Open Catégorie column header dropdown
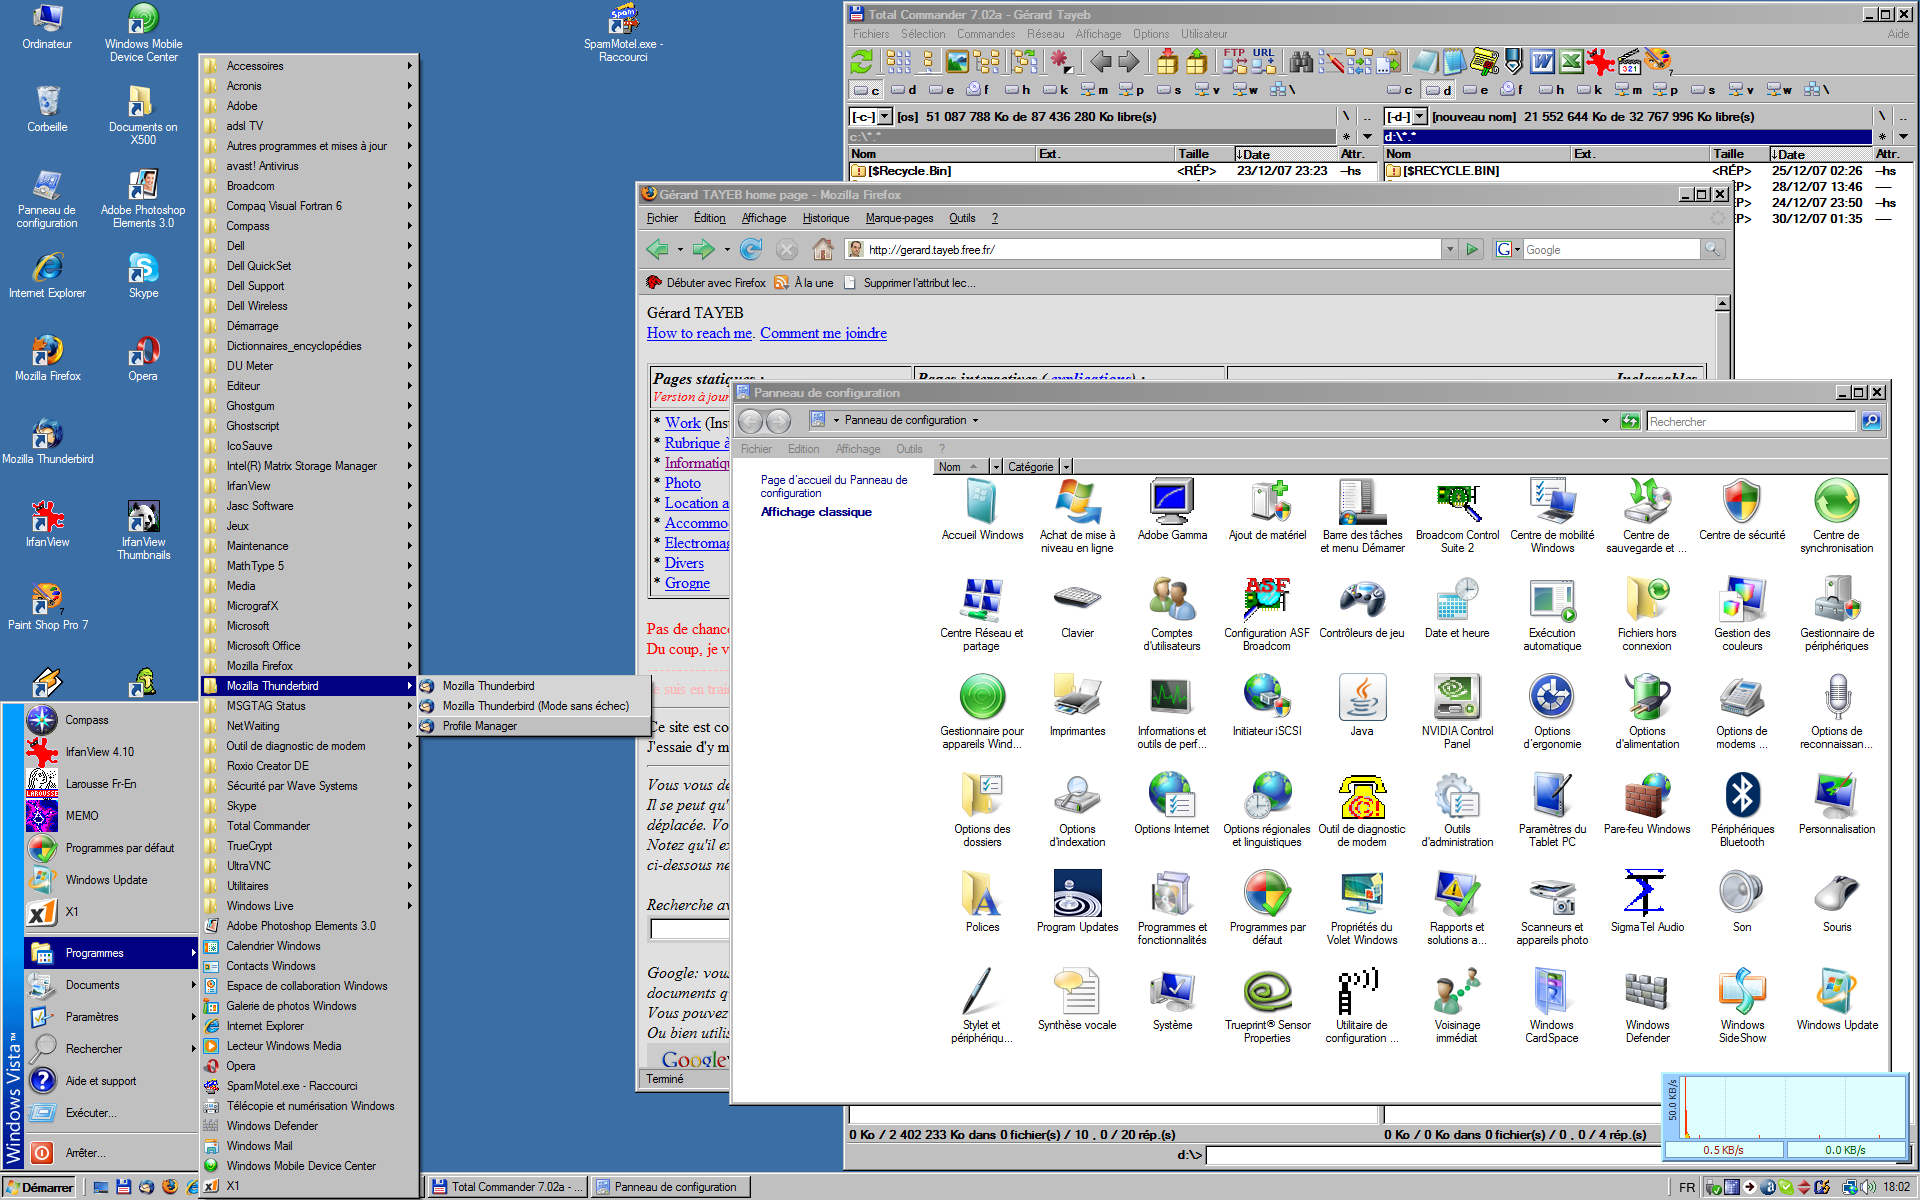The image size is (1920, 1200). tap(1066, 467)
